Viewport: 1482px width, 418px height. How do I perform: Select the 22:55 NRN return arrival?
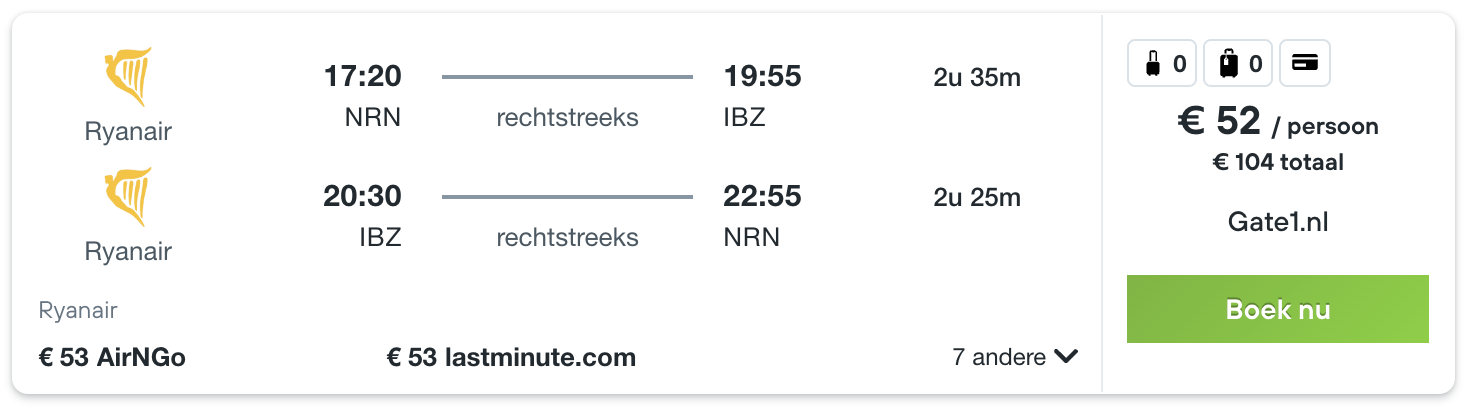[x=763, y=216]
